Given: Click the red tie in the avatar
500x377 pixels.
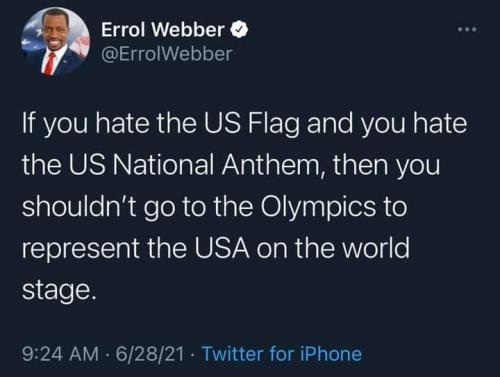Looking at the screenshot, I should pos(50,63).
